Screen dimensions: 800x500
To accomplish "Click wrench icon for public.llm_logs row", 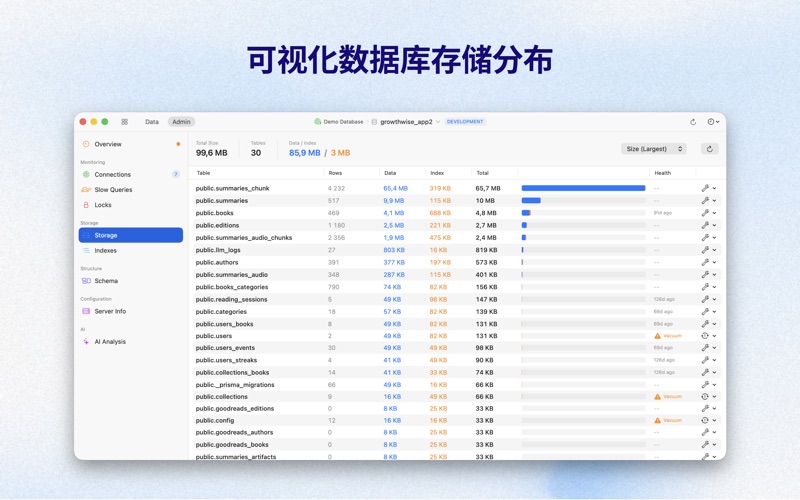I will [705, 250].
